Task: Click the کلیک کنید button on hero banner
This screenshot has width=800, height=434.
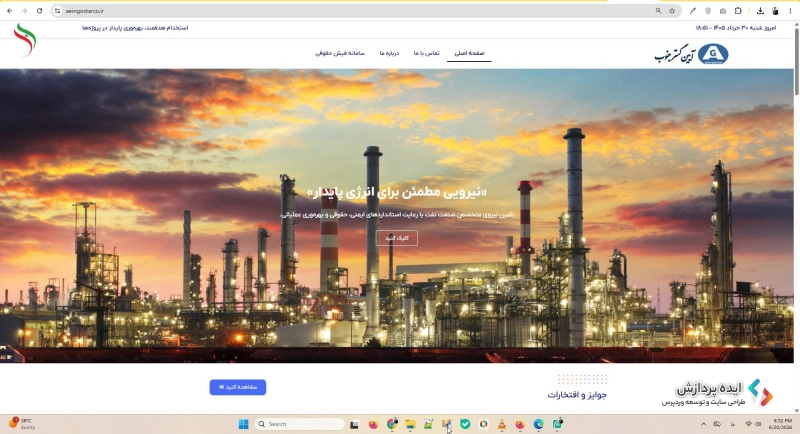Action: [x=396, y=238]
